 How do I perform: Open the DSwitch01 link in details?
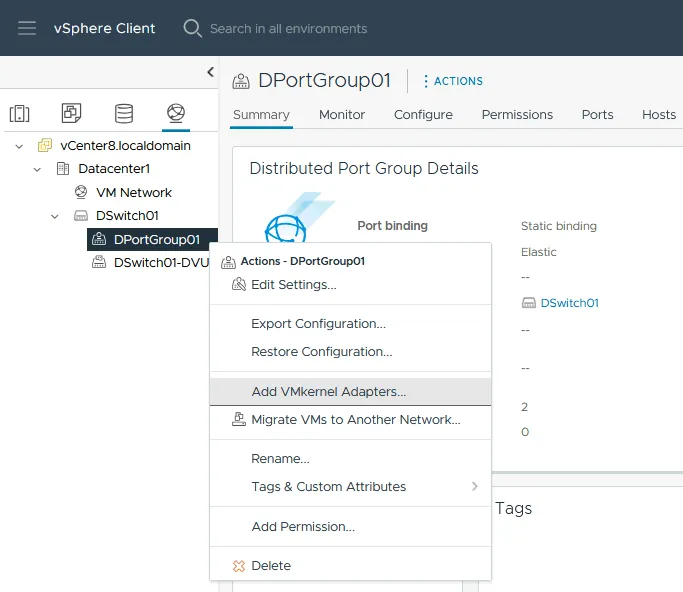(x=569, y=303)
